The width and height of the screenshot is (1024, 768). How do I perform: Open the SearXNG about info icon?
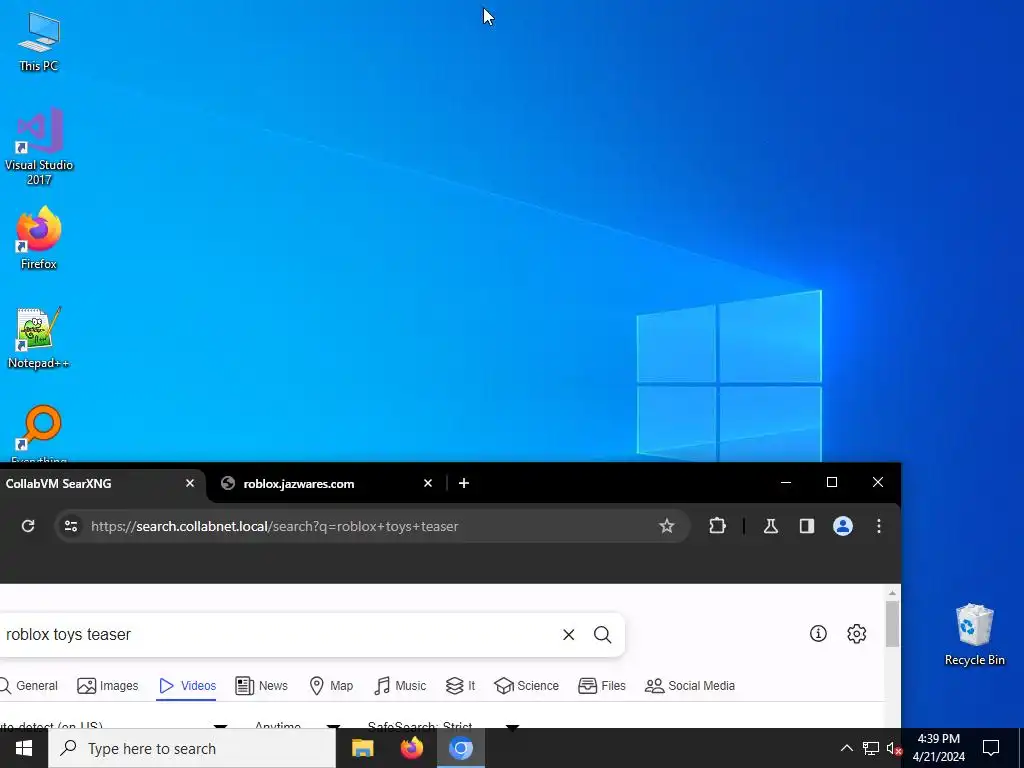(818, 633)
